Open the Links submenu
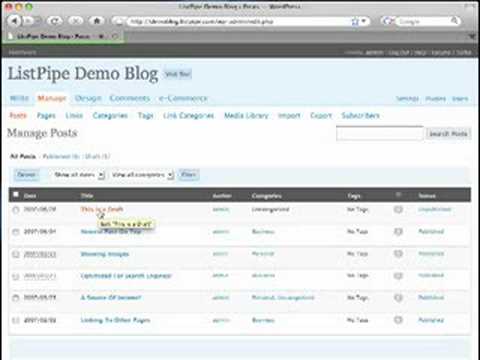This screenshot has width=480, height=360. tap(74, 115)
